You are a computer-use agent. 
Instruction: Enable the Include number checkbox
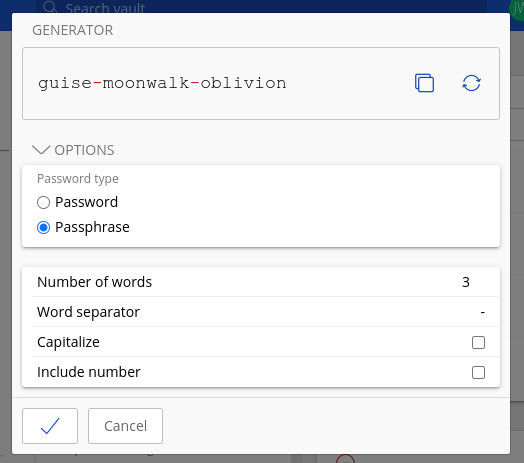pos(478,372)
